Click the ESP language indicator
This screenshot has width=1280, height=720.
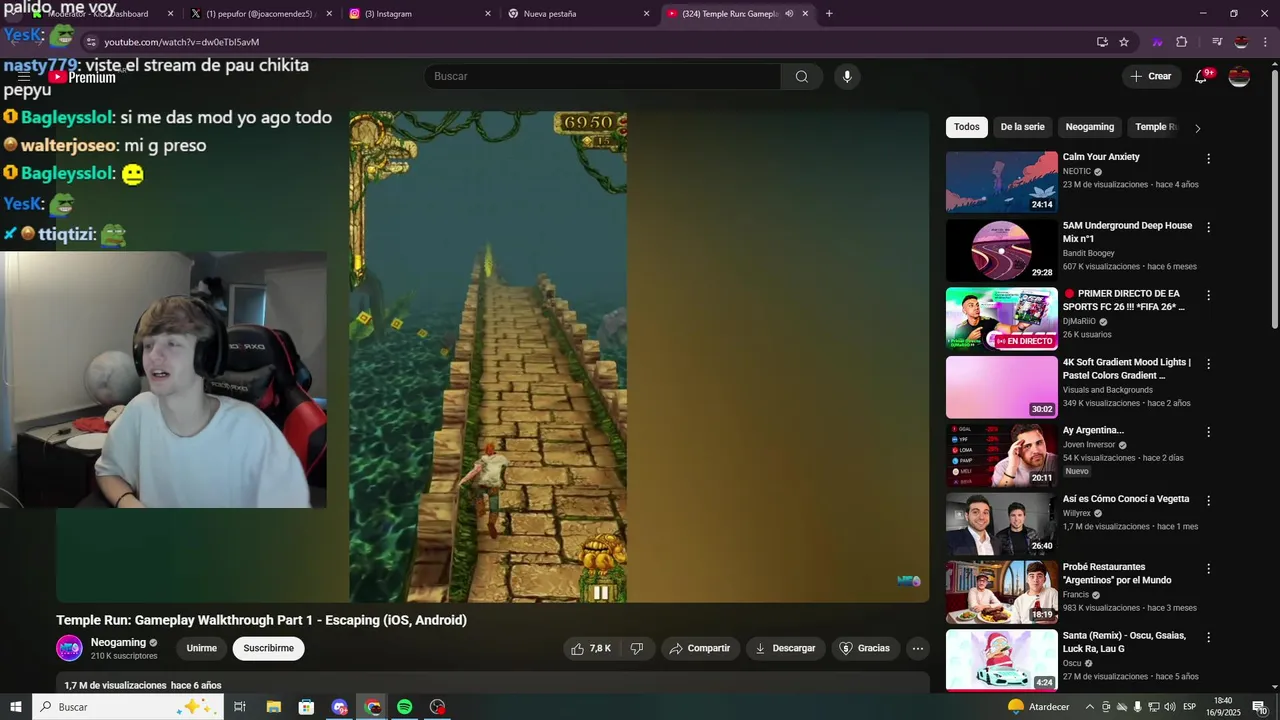pos(1190,707)
